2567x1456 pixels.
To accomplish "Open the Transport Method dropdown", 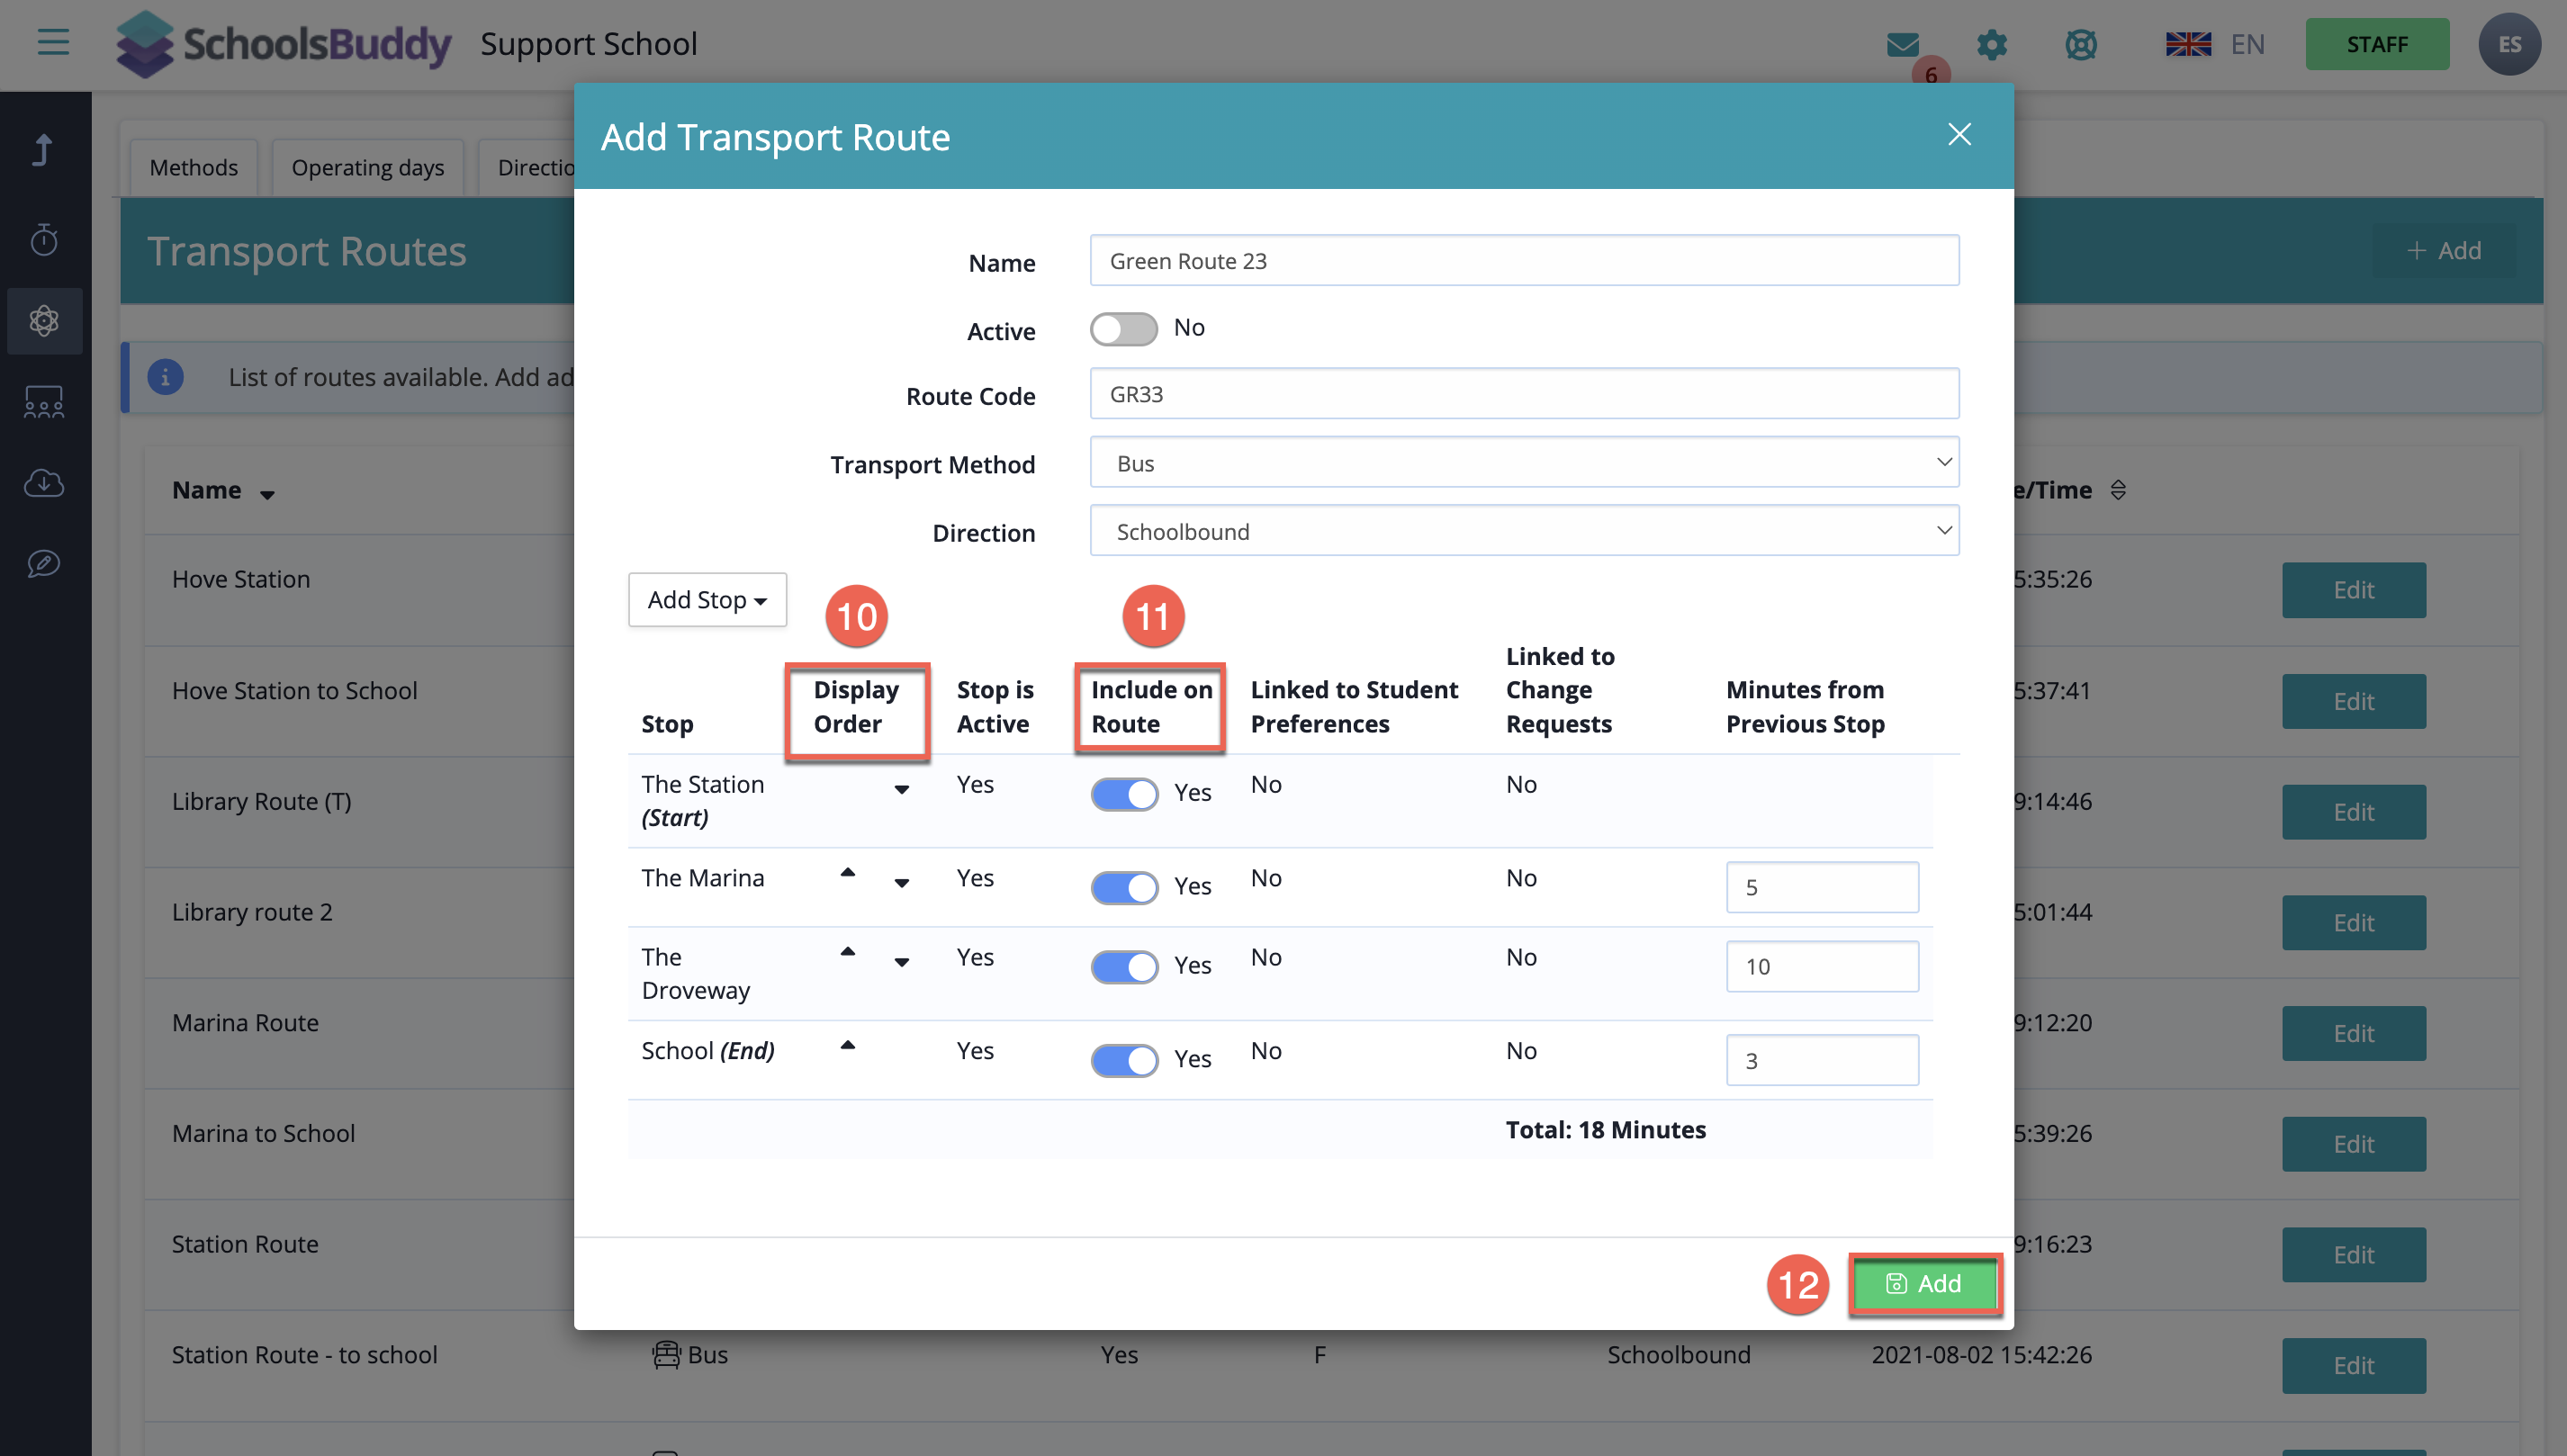I will pyautogui.click(x=1523, y=463).
